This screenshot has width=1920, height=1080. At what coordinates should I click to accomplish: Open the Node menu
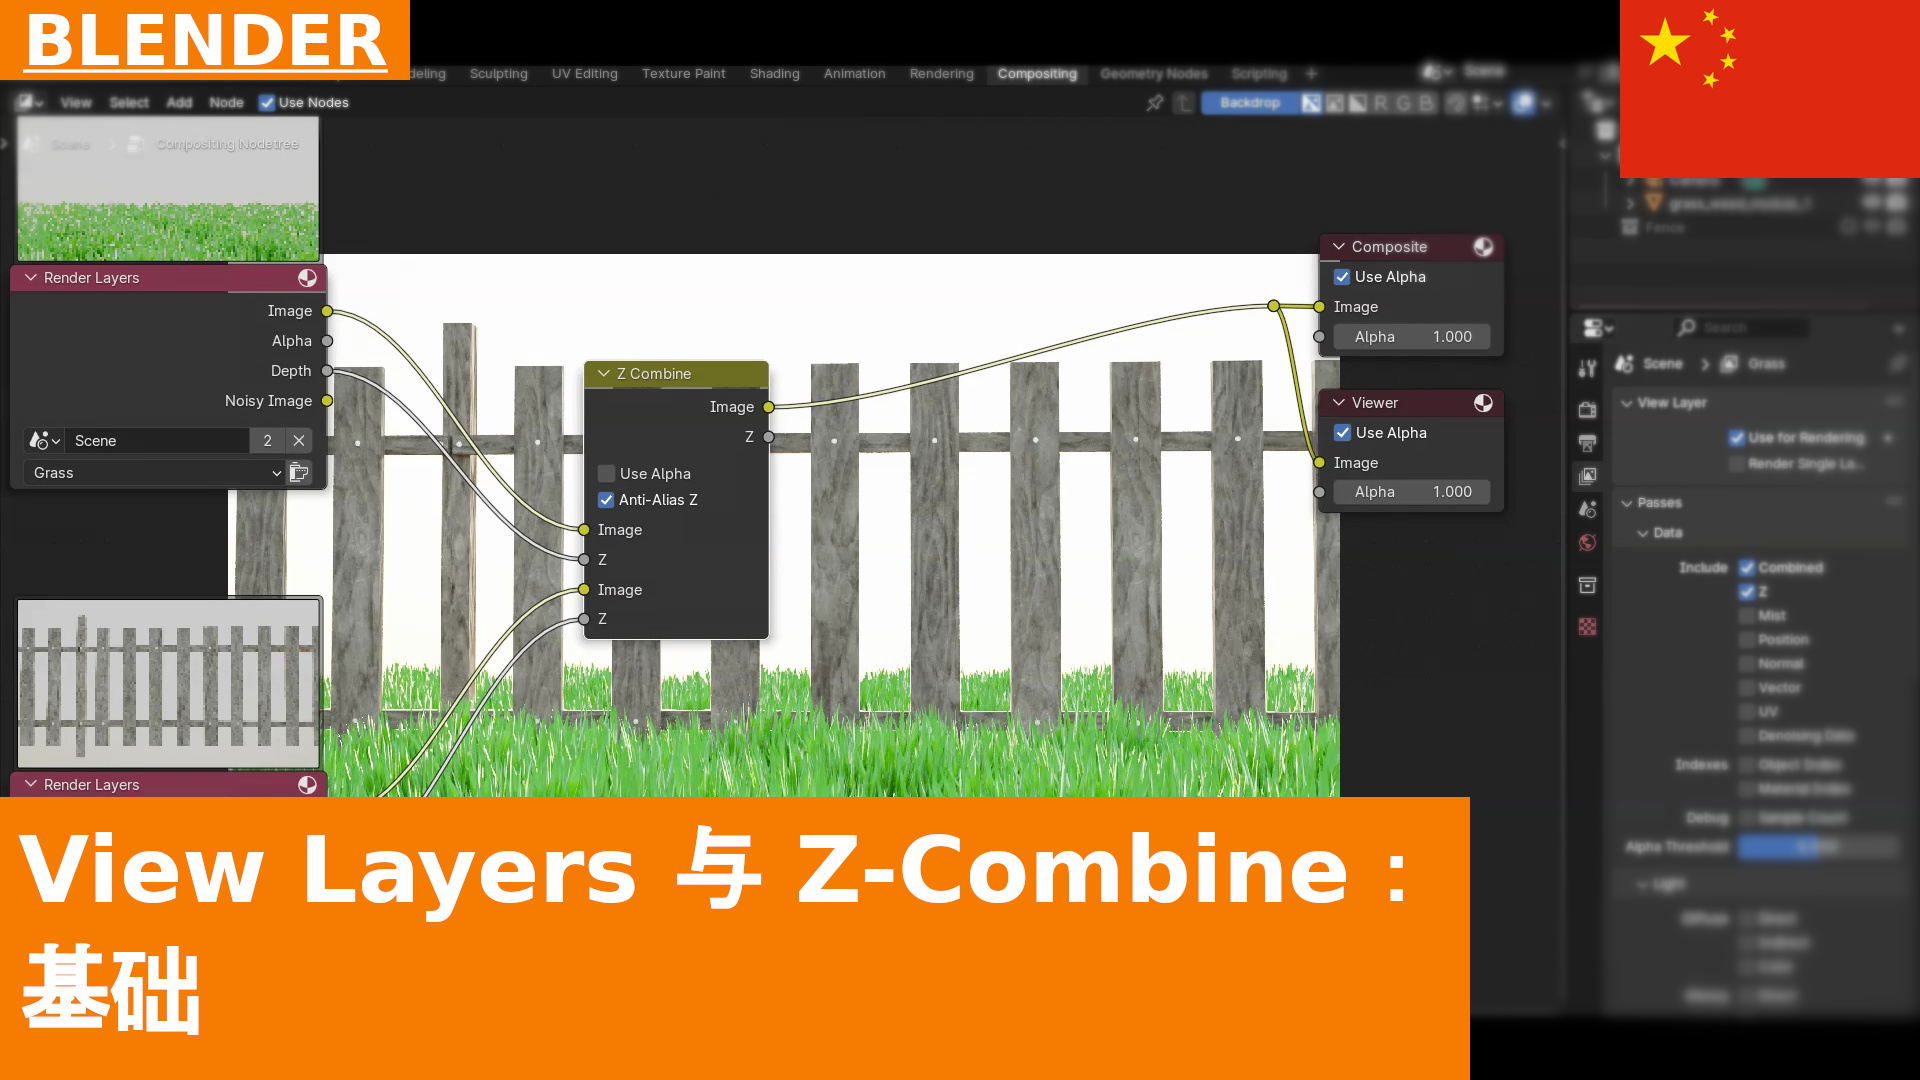[226, 103]
